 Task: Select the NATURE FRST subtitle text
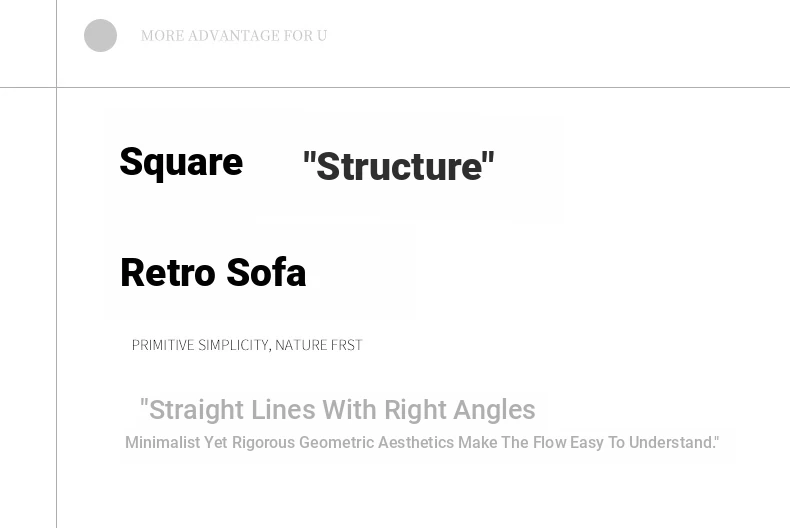click(319, 345)
